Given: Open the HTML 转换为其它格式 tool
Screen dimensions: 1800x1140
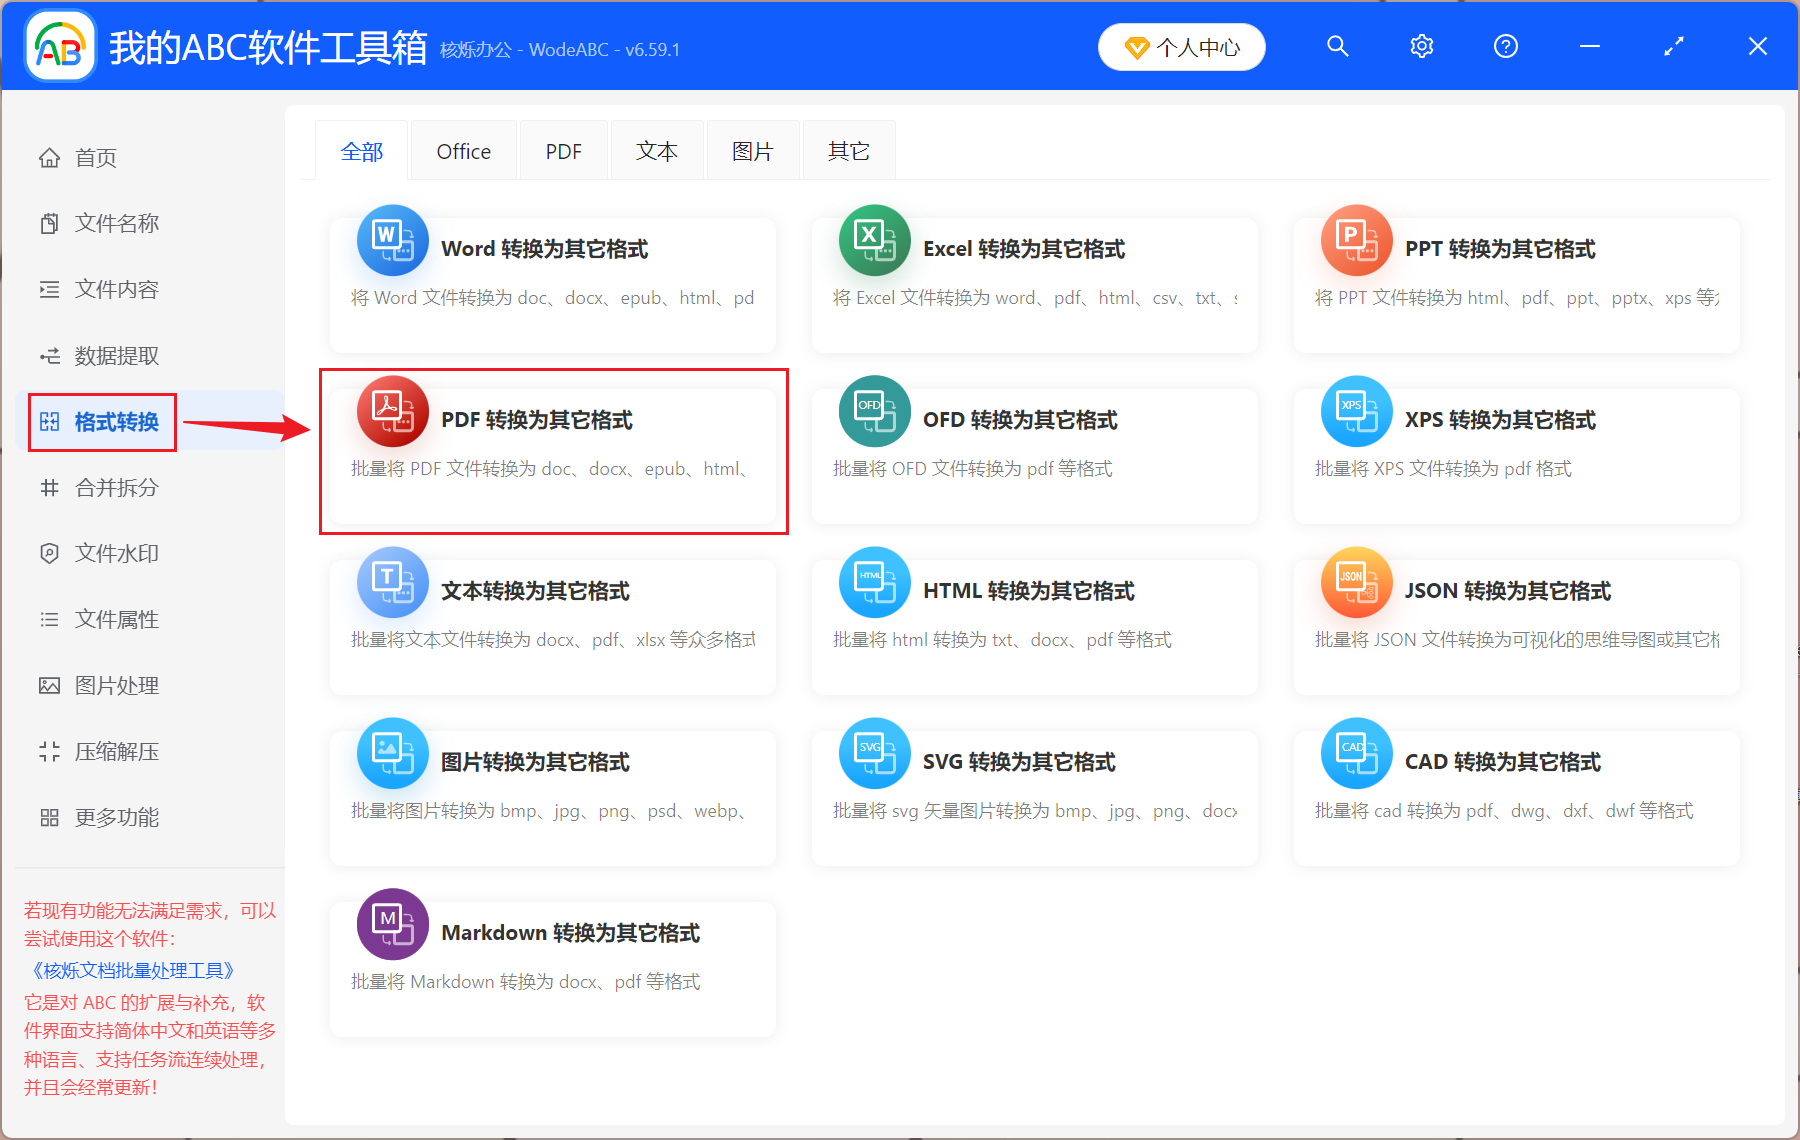Looking at the screenshot, I should click(1035, 627).
